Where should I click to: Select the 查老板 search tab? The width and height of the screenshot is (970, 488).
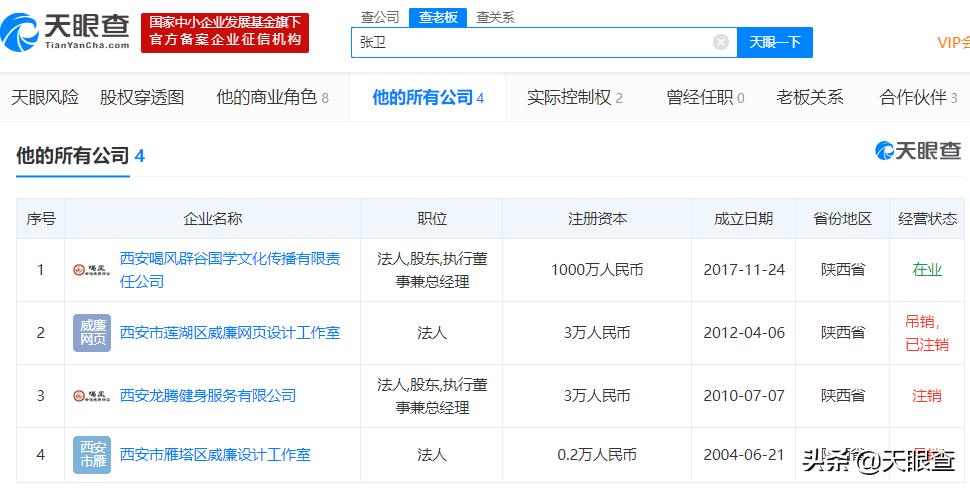point(437,17)
